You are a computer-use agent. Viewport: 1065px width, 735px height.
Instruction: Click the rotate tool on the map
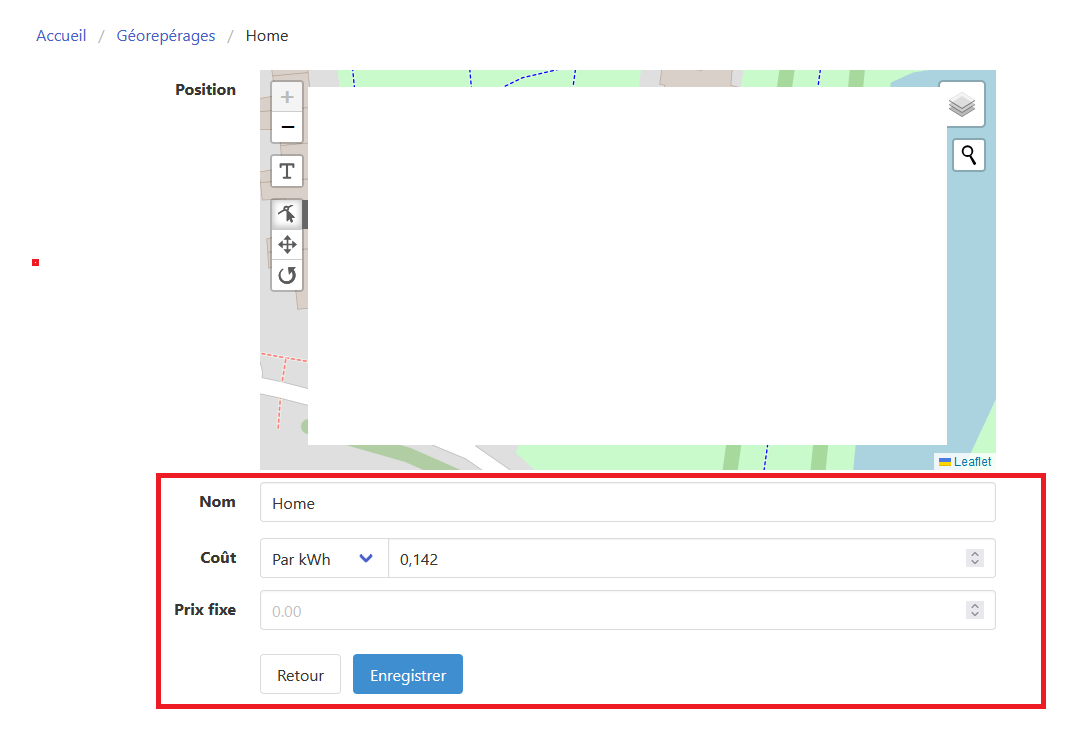coord(287,275)
